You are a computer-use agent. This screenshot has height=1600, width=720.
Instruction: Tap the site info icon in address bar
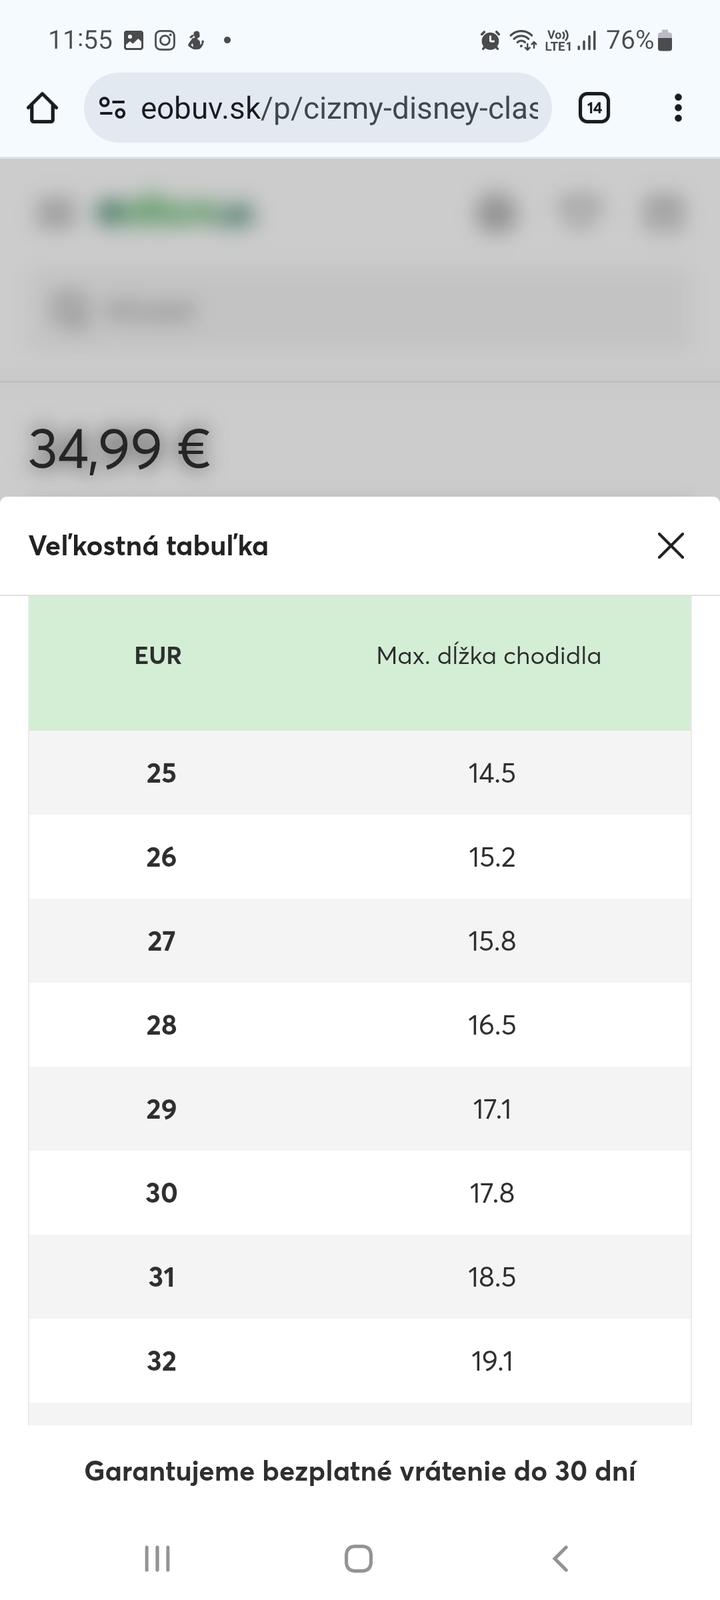point(112,108)
